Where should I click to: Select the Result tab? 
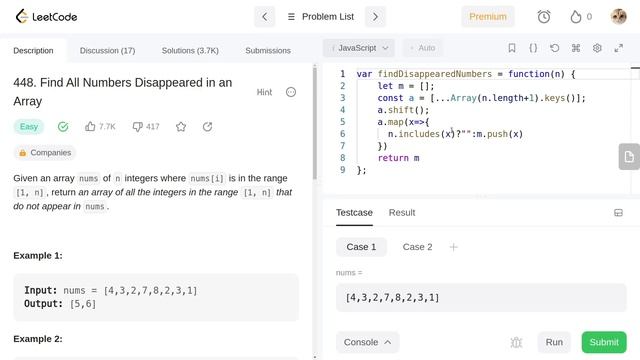pyautogui.click(x=402, y=213)
